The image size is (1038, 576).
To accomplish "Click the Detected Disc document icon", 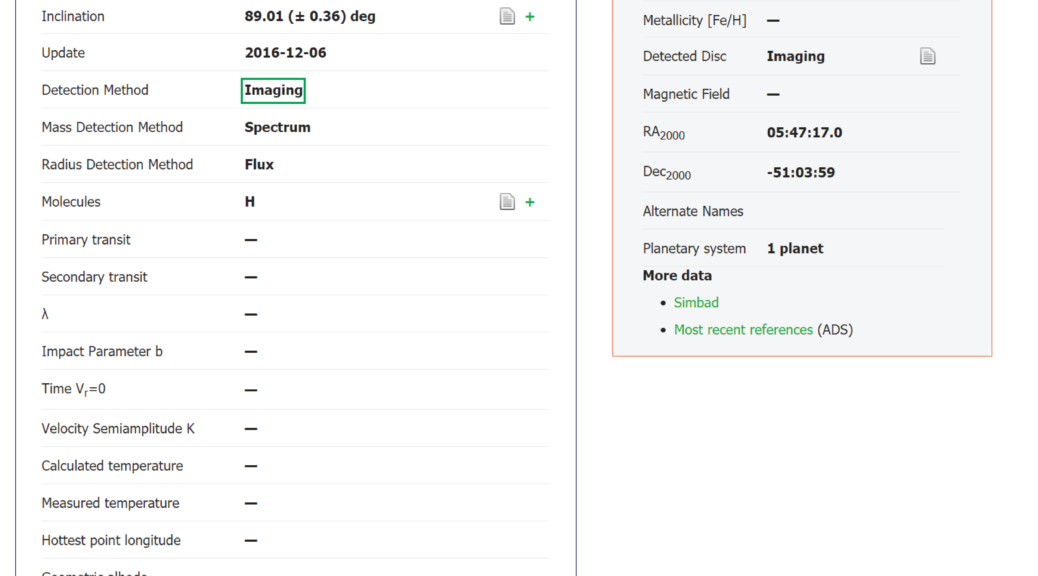I will tap(927, 57).
